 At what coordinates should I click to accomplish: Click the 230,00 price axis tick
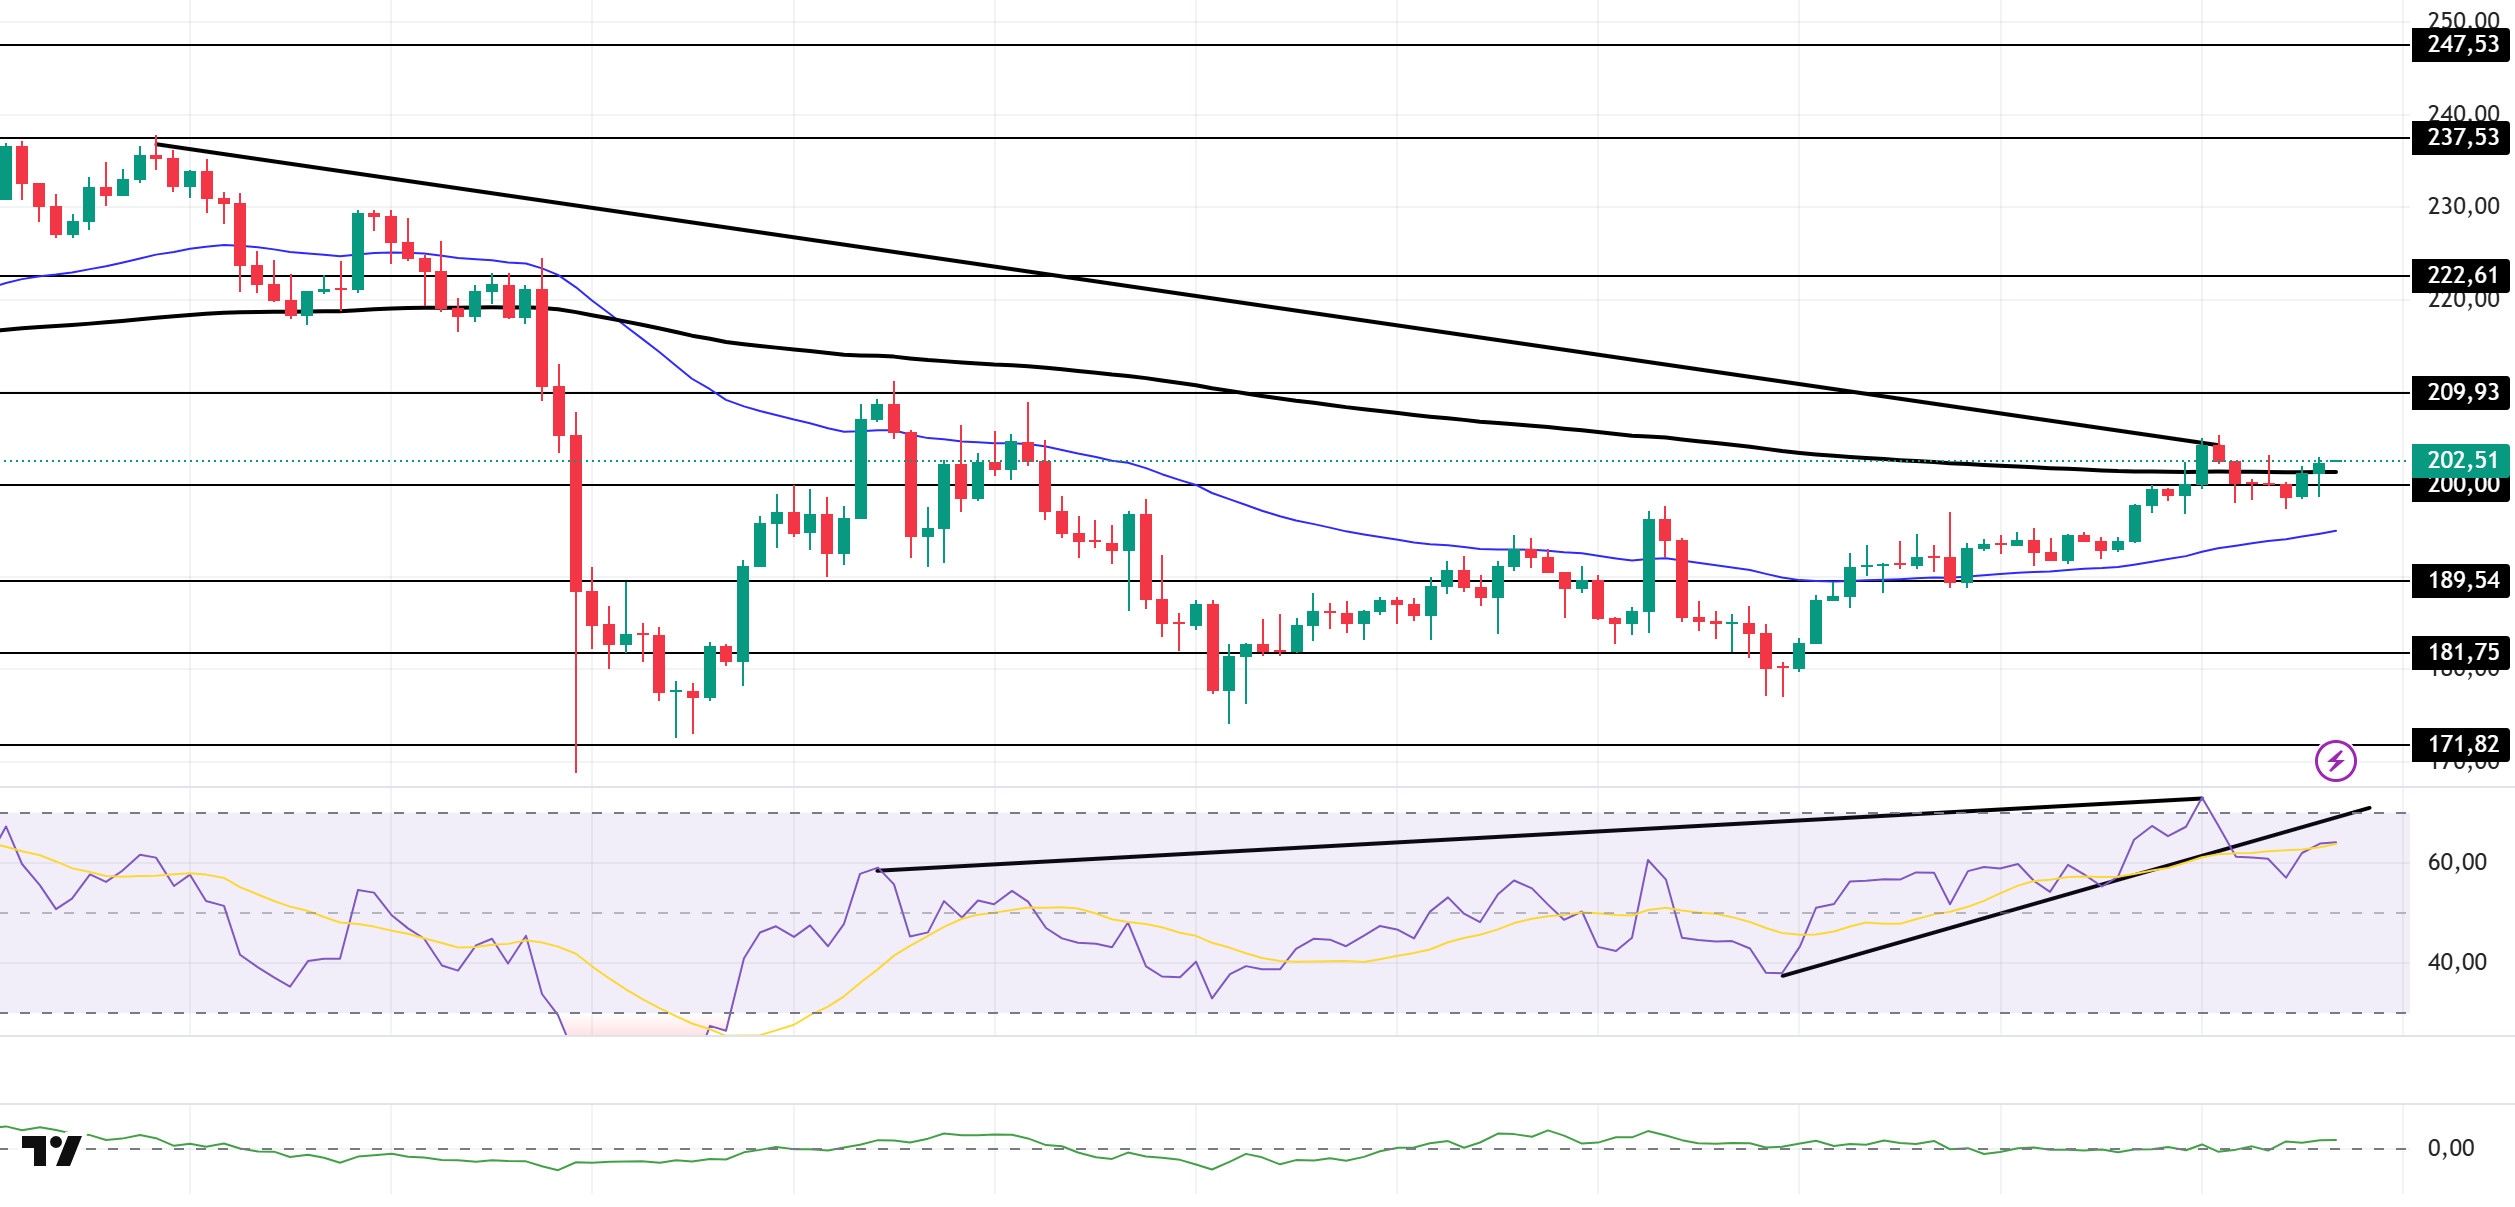[2461, 207]
